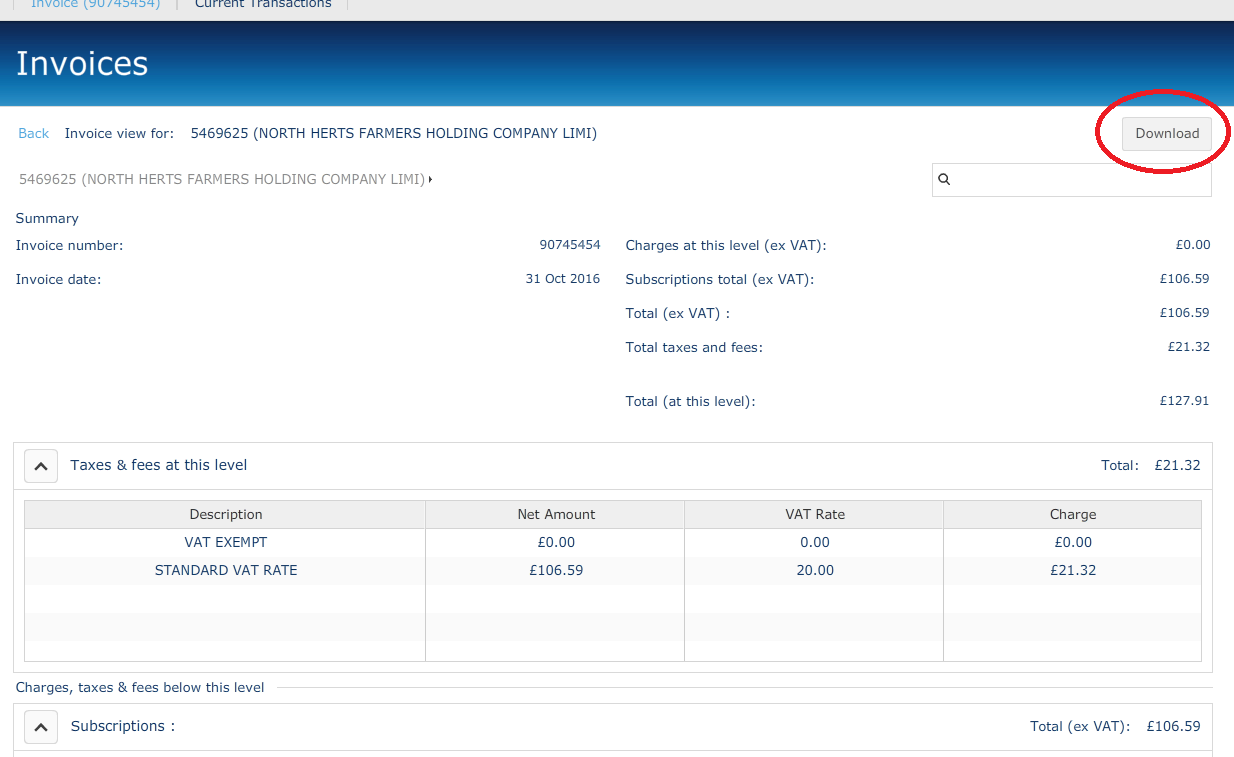Click the Subscriptions total £106.59
This screenshot has height=757, width=1234.
click(1184, 279)
